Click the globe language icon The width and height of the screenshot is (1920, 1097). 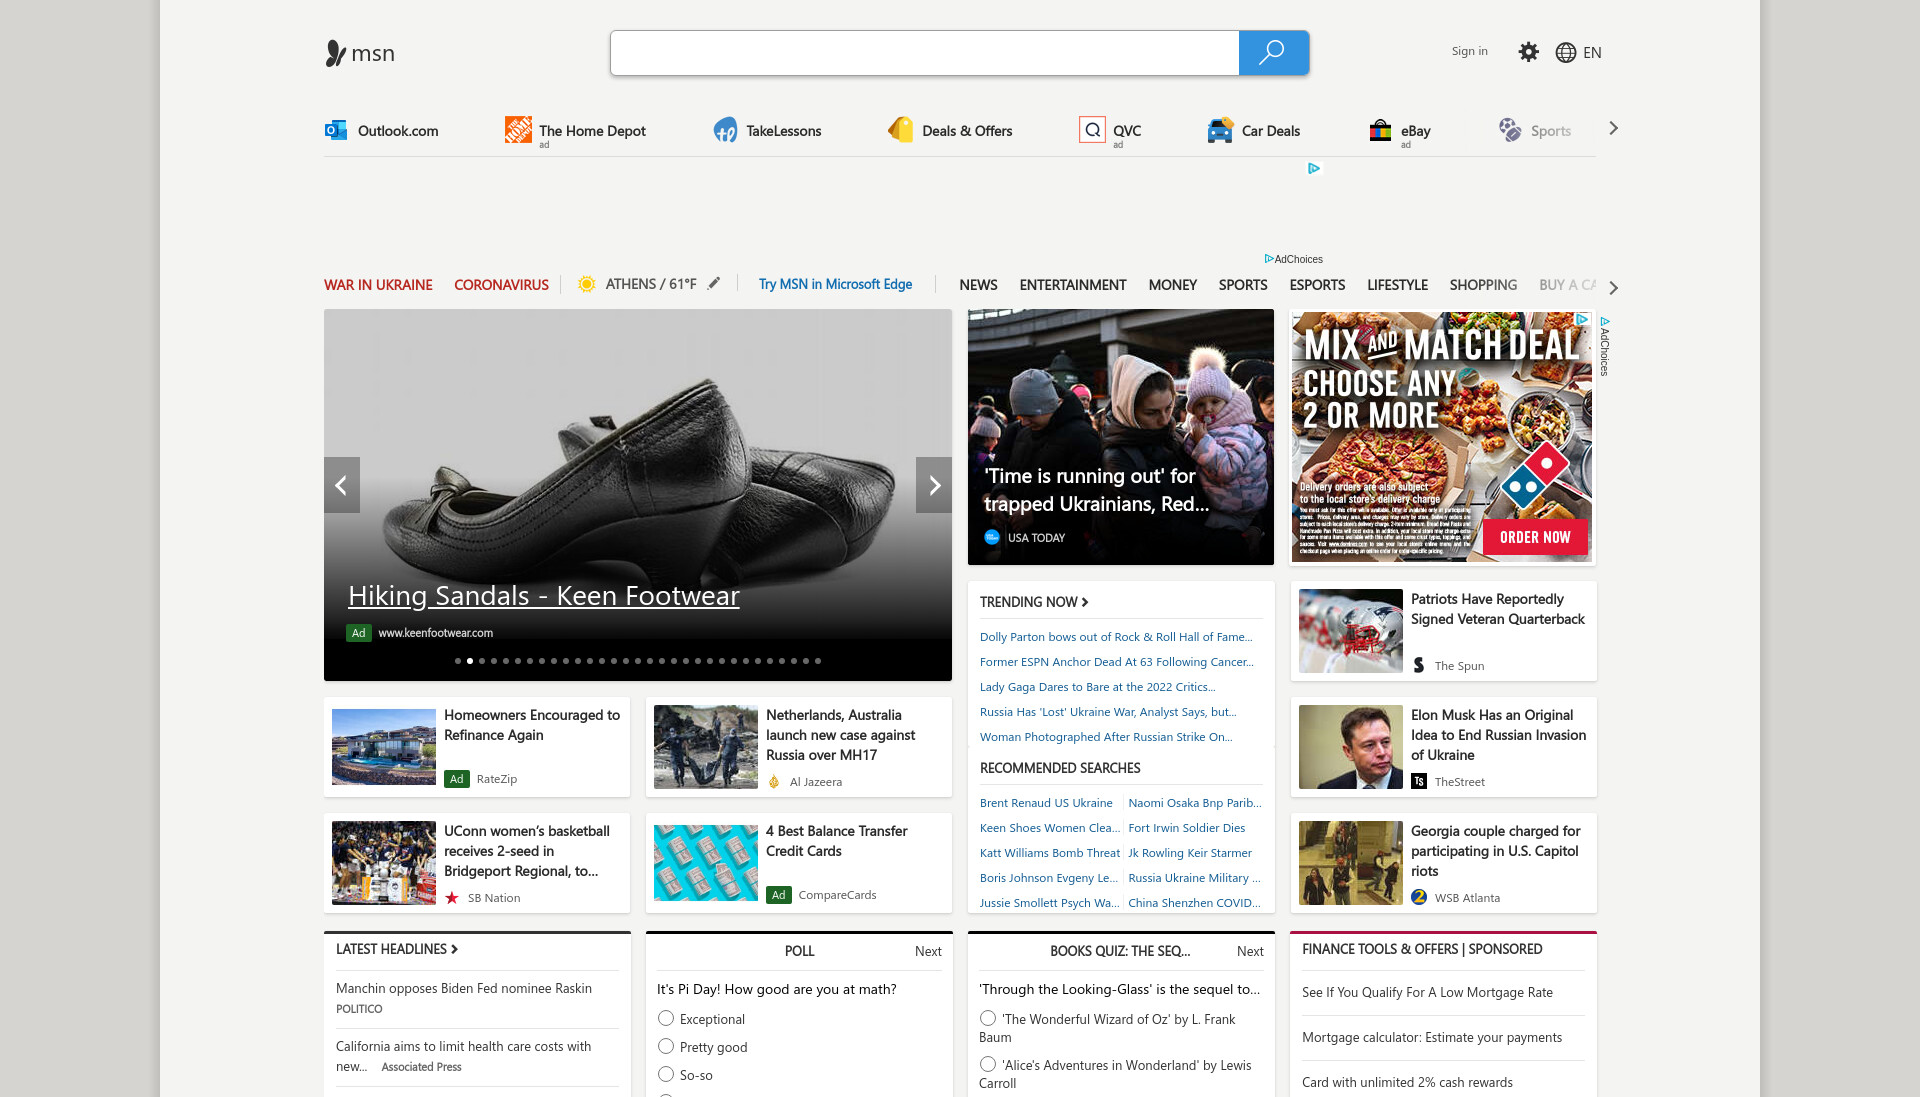click(1566, 53)
